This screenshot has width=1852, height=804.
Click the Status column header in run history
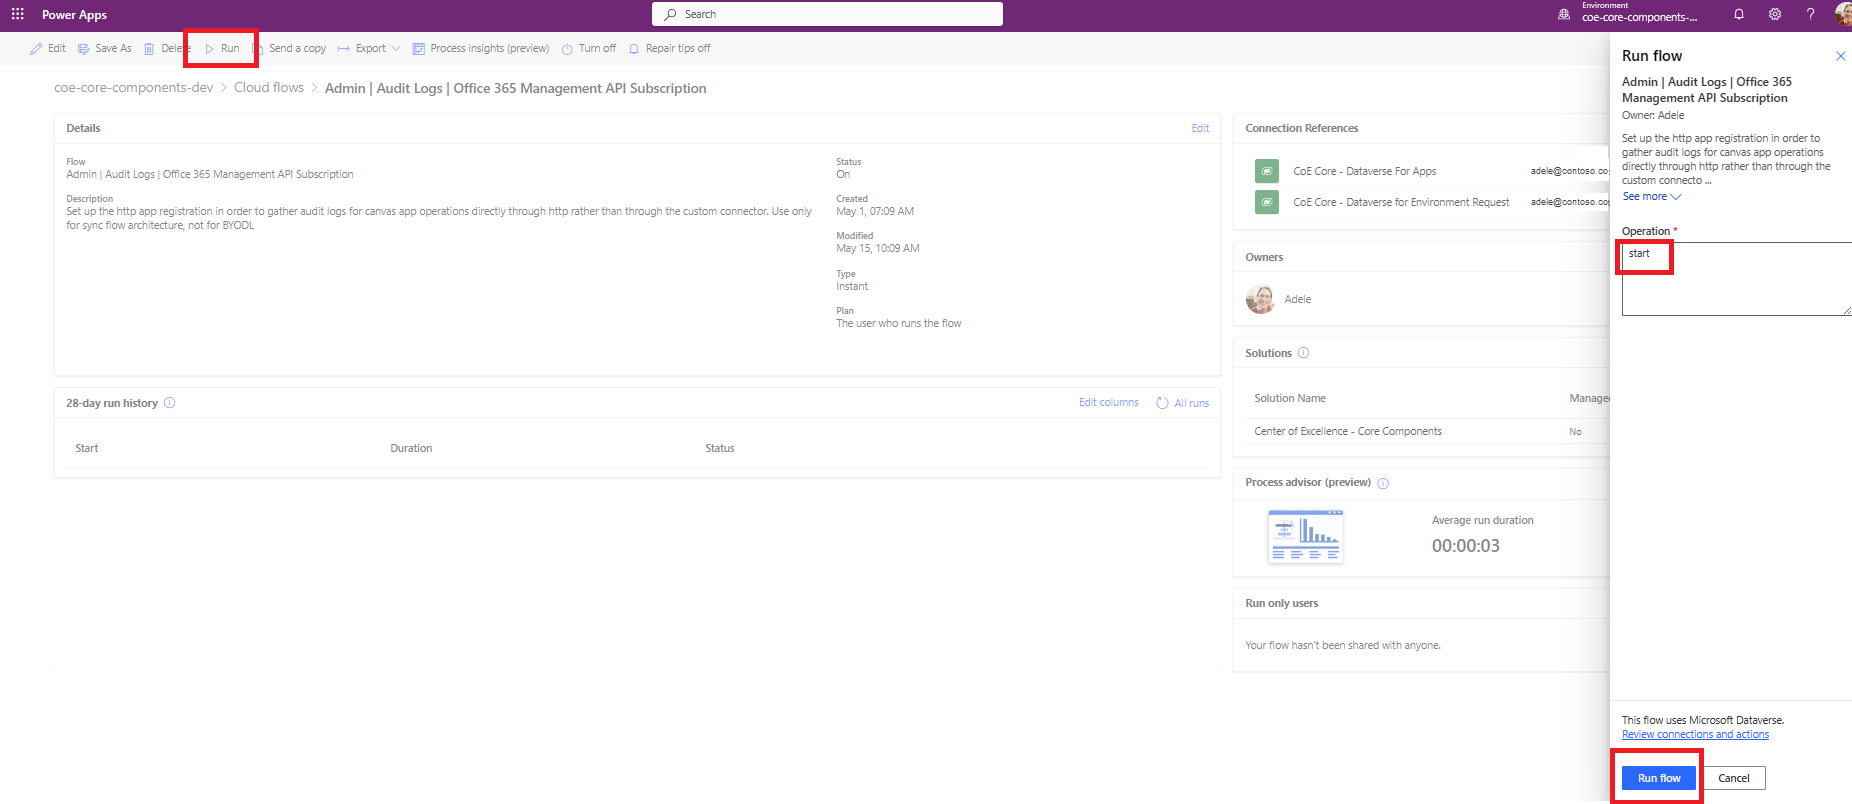[720, 448]
